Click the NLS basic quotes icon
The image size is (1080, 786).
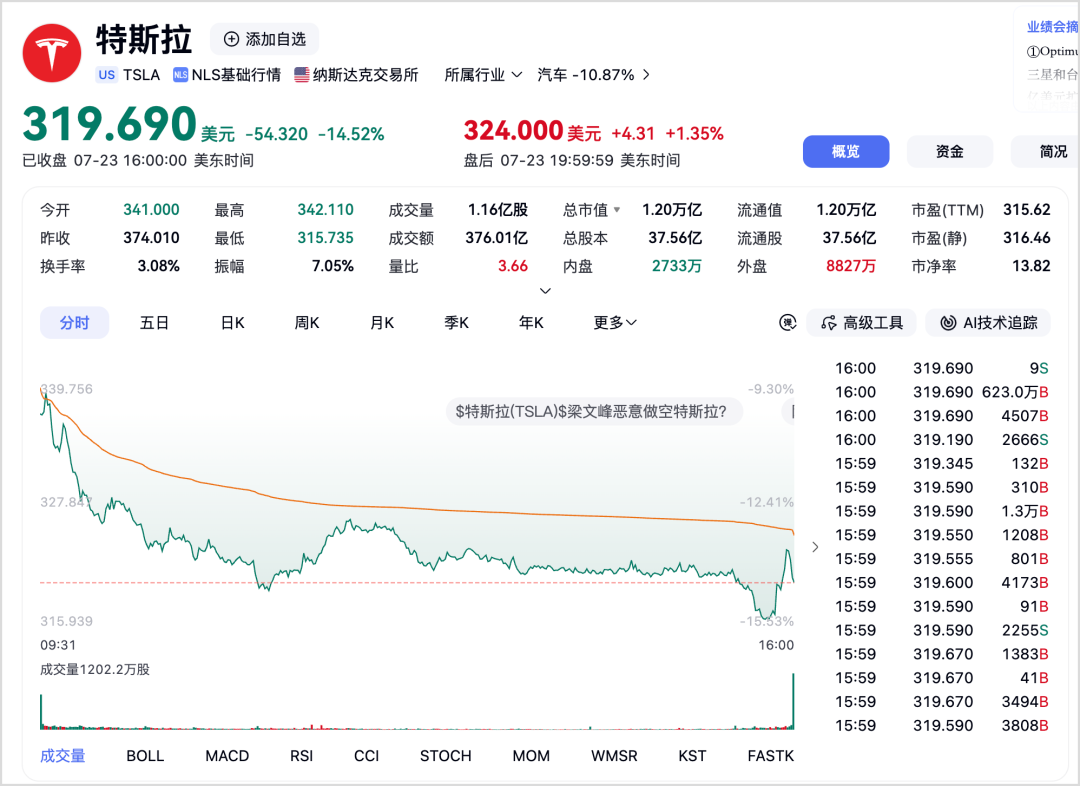pyautogui.click(x=180, y=74)
